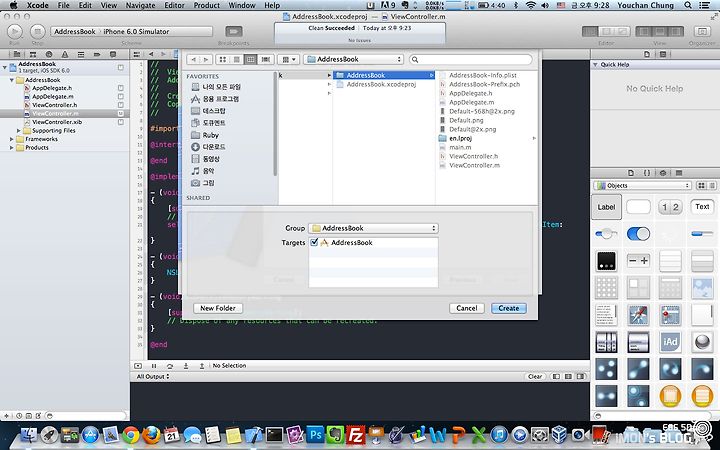Click the Run button in Xcode toolbar
The width and height of the screenshot is (720, 450).
tap(15, 31)
